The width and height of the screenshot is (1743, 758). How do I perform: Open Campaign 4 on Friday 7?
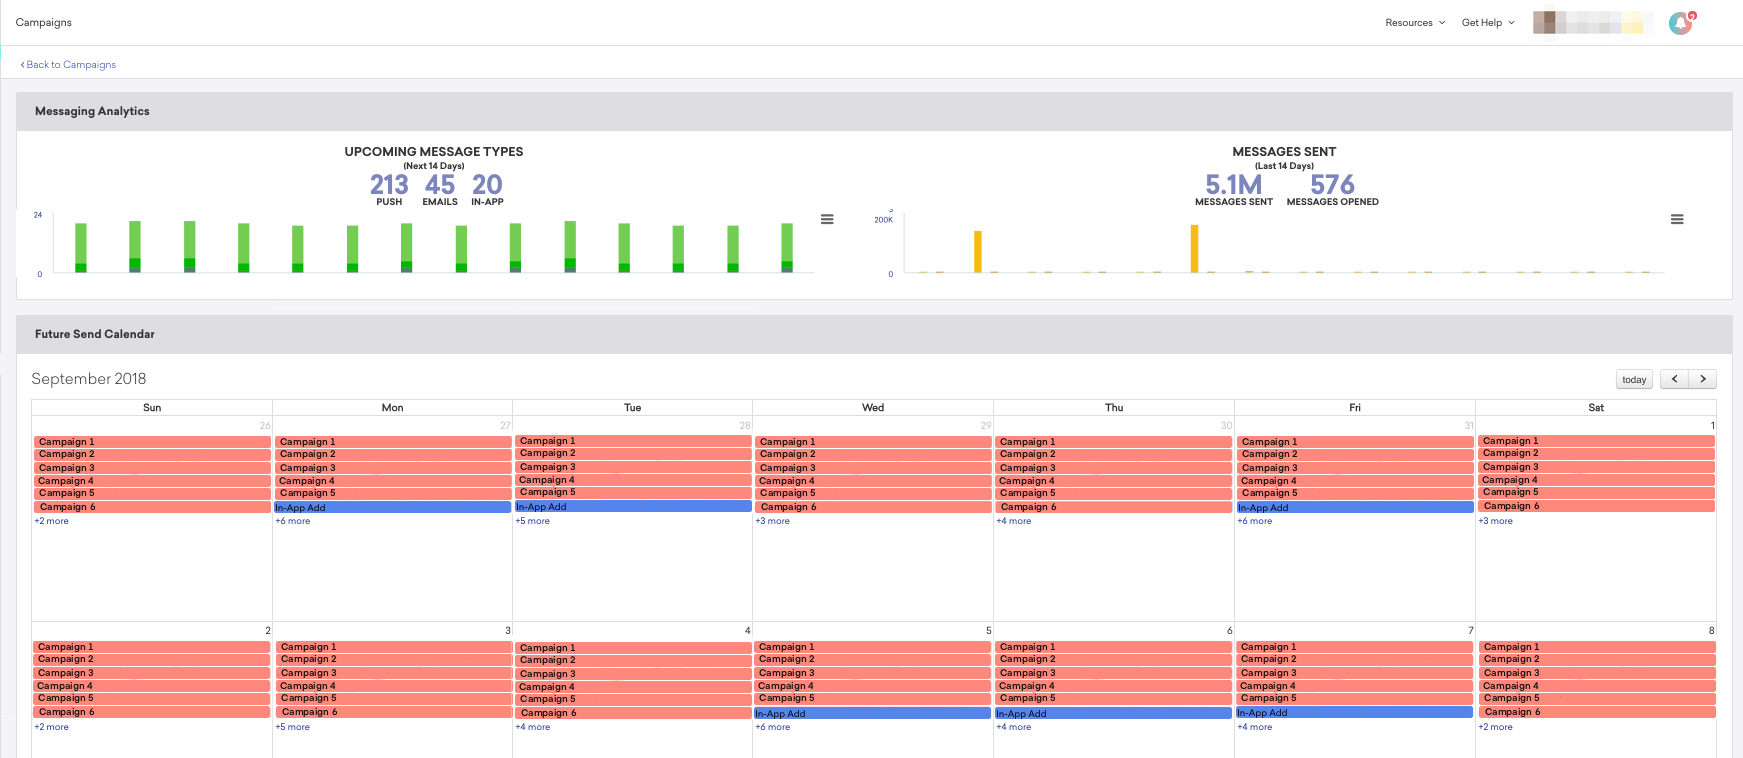pyautogui.click(x=1355, y=686)
